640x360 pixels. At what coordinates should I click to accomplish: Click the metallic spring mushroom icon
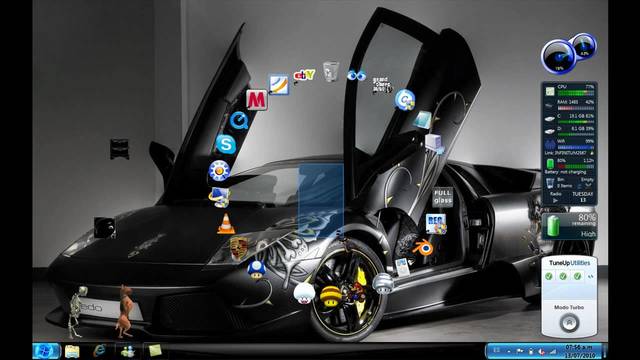[x=382, y=283]
